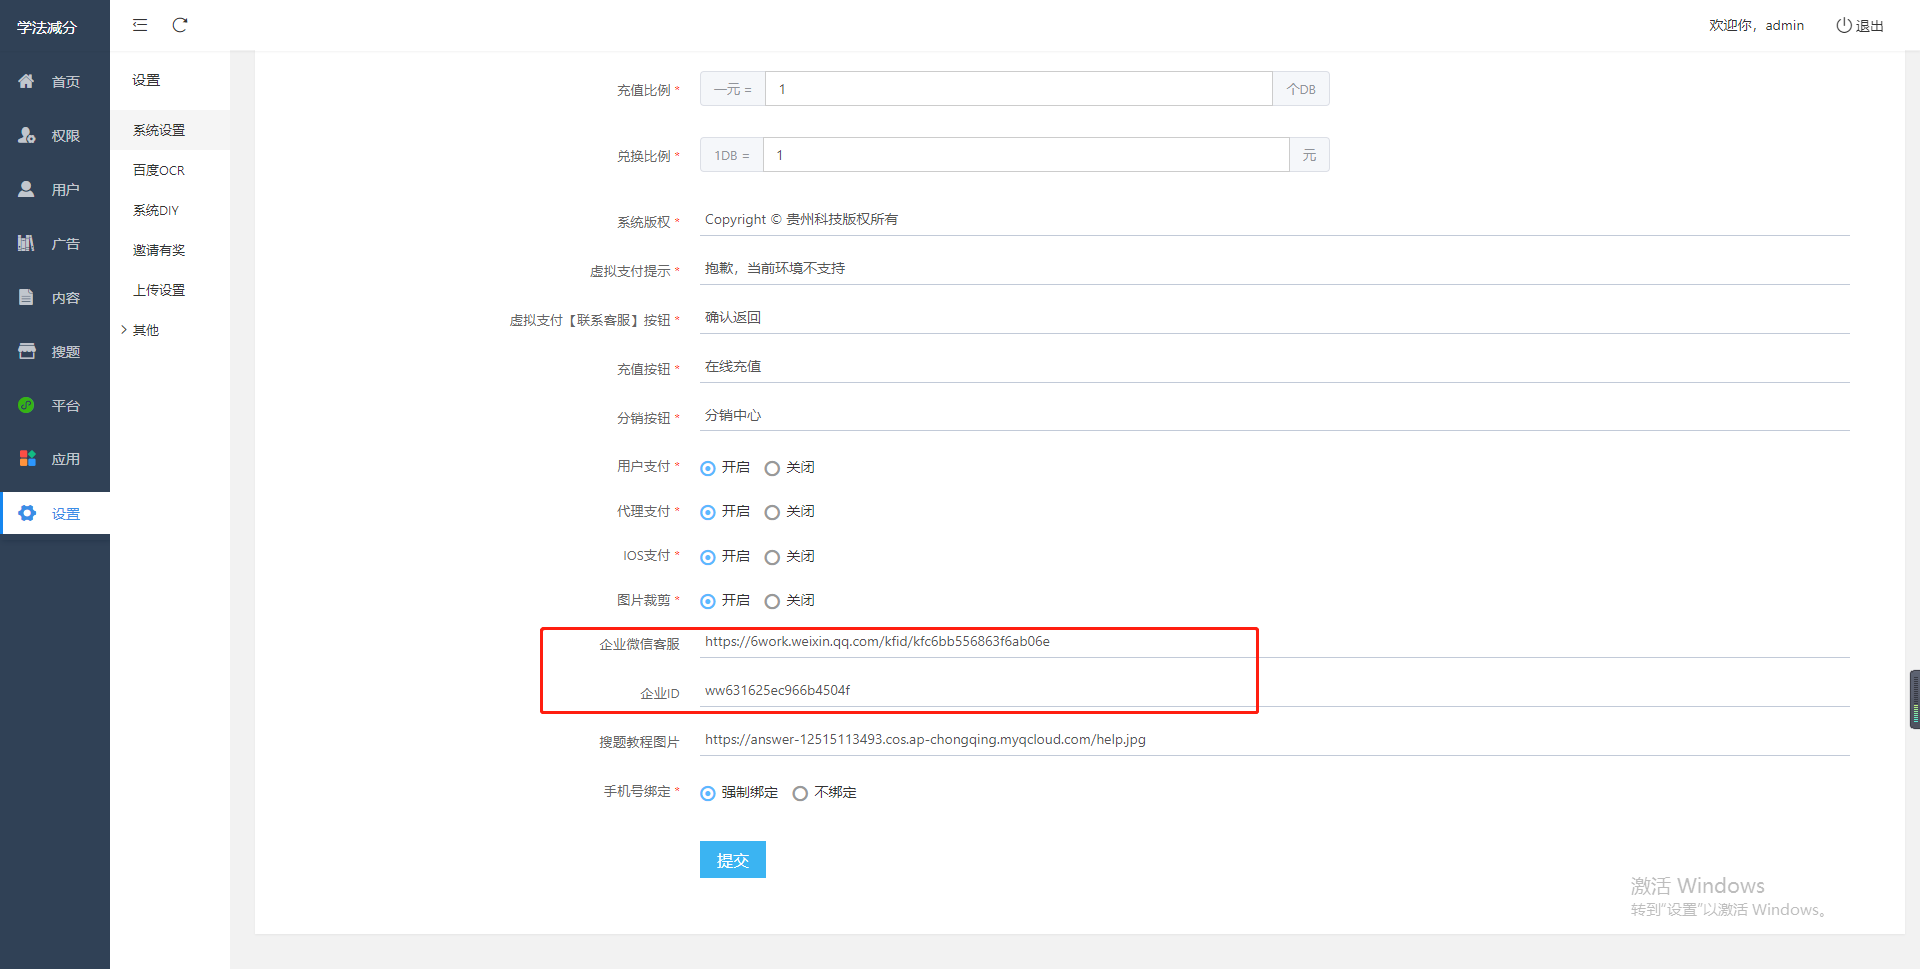Open the 邀请有奖 submenu item
Image resolution: width=1920 pixels, height=969 pixels.
[170, 250]
